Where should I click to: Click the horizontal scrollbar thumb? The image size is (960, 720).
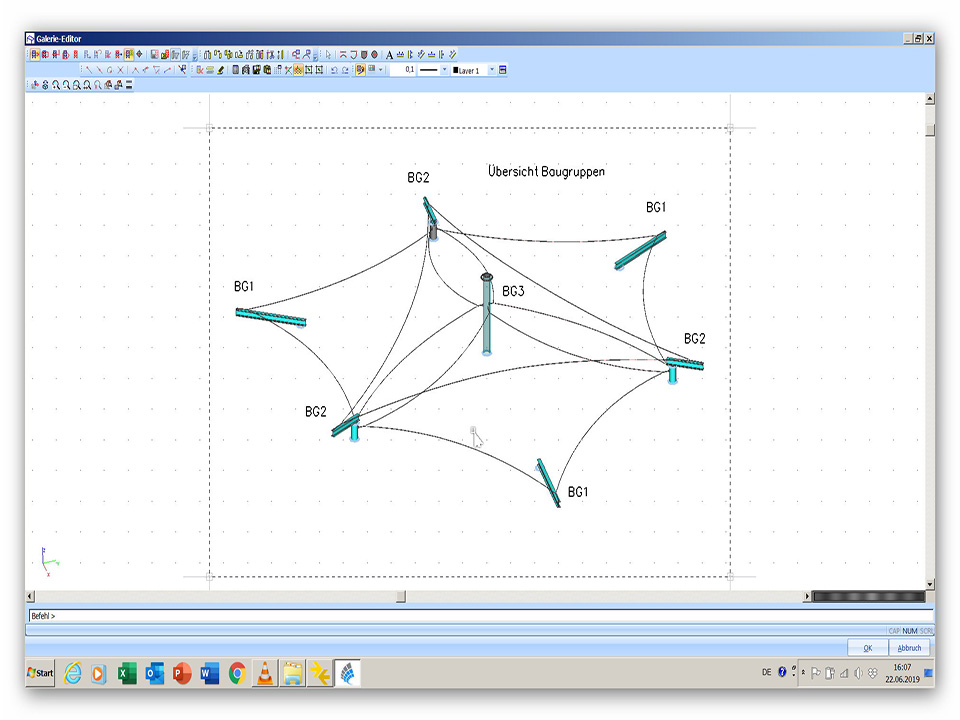[400, 597]
